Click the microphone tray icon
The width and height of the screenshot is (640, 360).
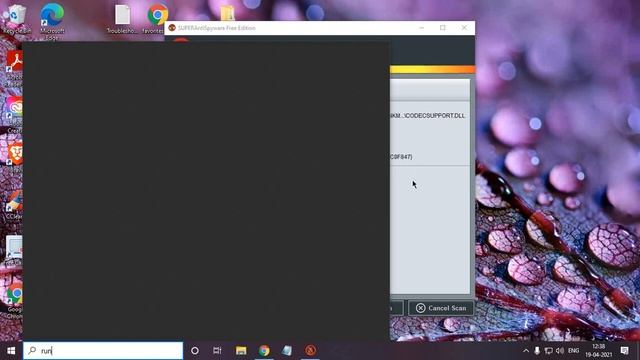(537, 351)
